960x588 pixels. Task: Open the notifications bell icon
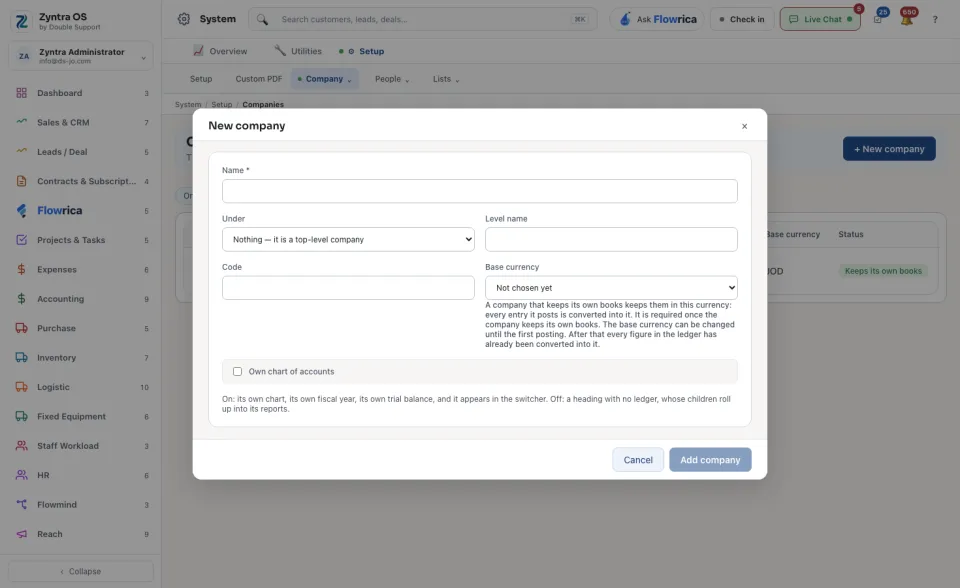pos(907,19)
